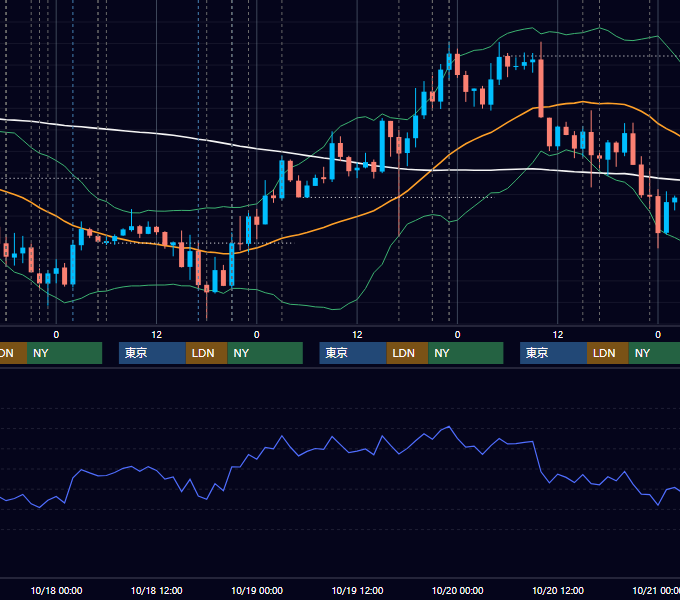Select the NY session block spanning 10/18 00:00

coord(64,353)
